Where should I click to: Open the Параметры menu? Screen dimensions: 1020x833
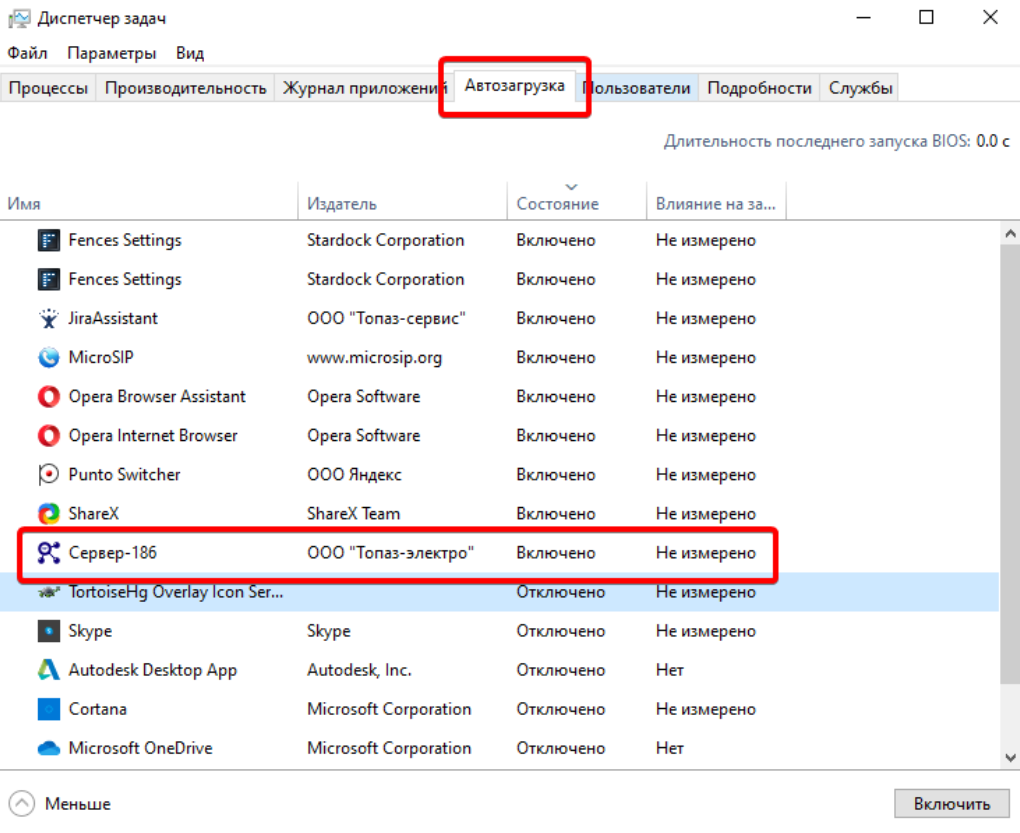point(111,53)
